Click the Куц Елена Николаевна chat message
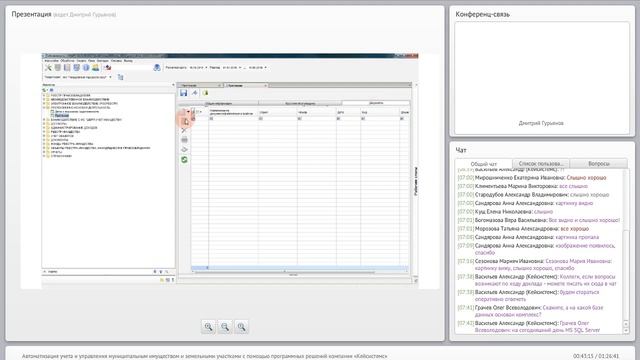This screenshot has height=360, width=640. pyautogui.click(x=505, y=211)
